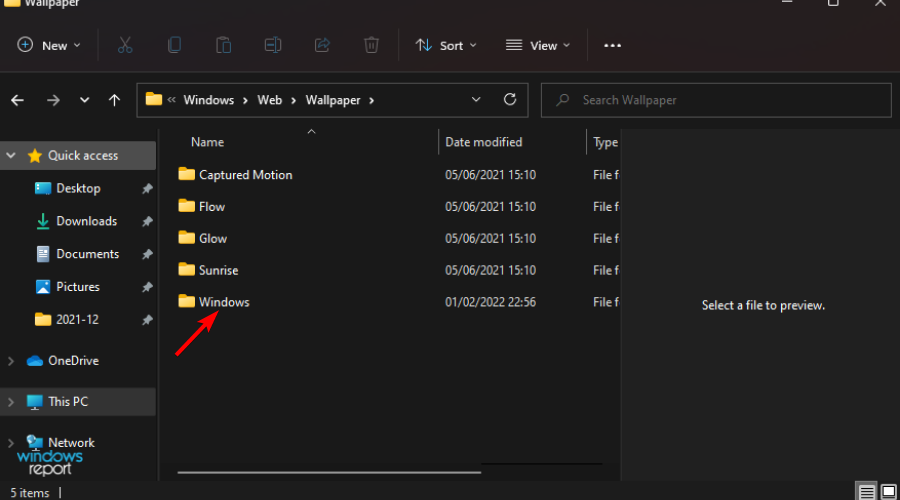Switch to details view in status bar
The width and height of the screenshot is (900, 500).
[866, 491]
